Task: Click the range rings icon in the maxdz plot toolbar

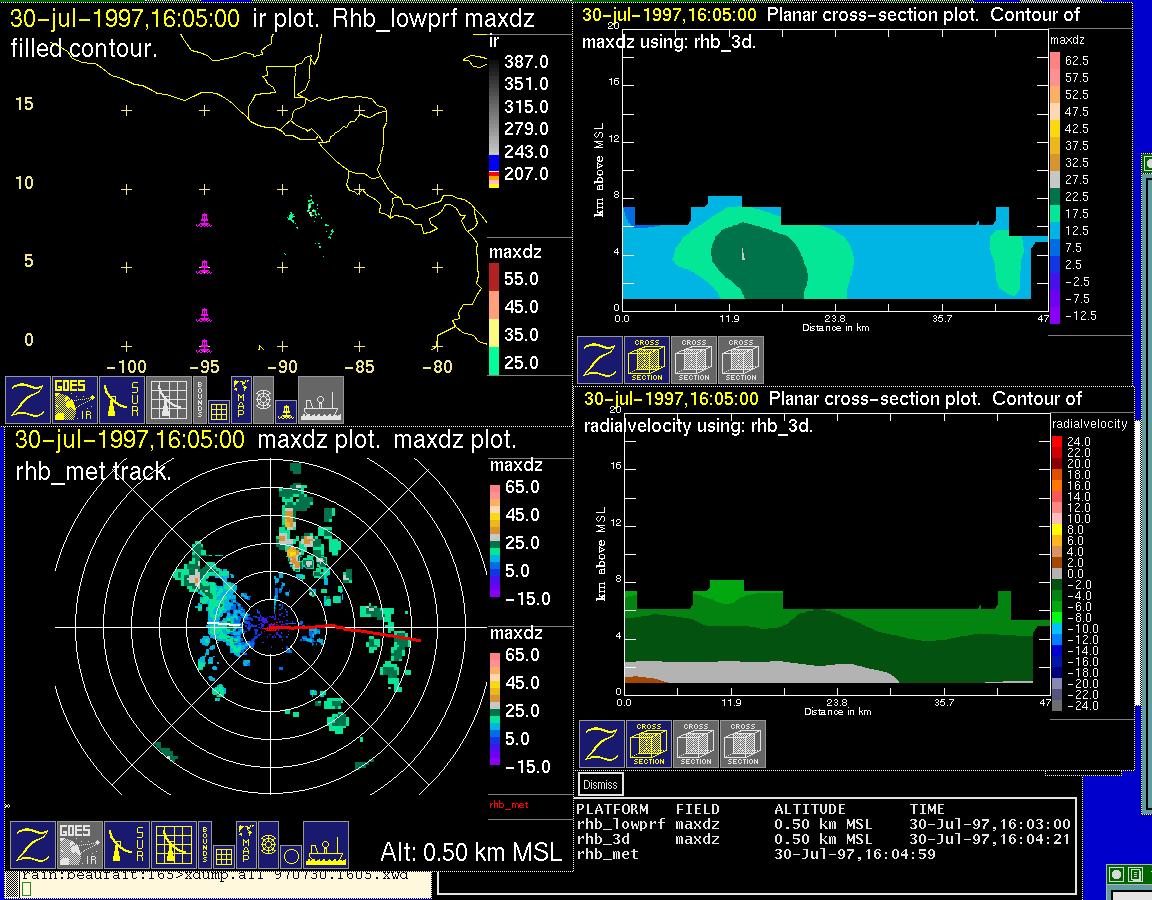Action: click(x=268, y=843)
